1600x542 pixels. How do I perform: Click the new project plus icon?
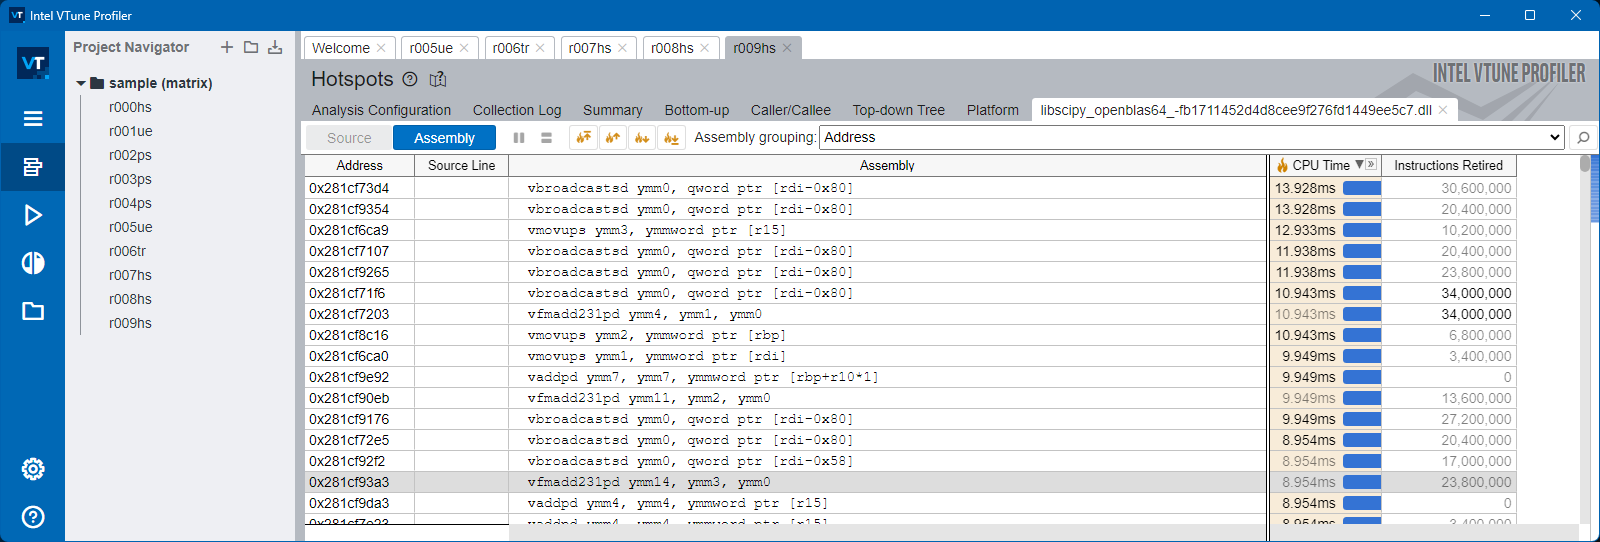[x=227, y=47]
